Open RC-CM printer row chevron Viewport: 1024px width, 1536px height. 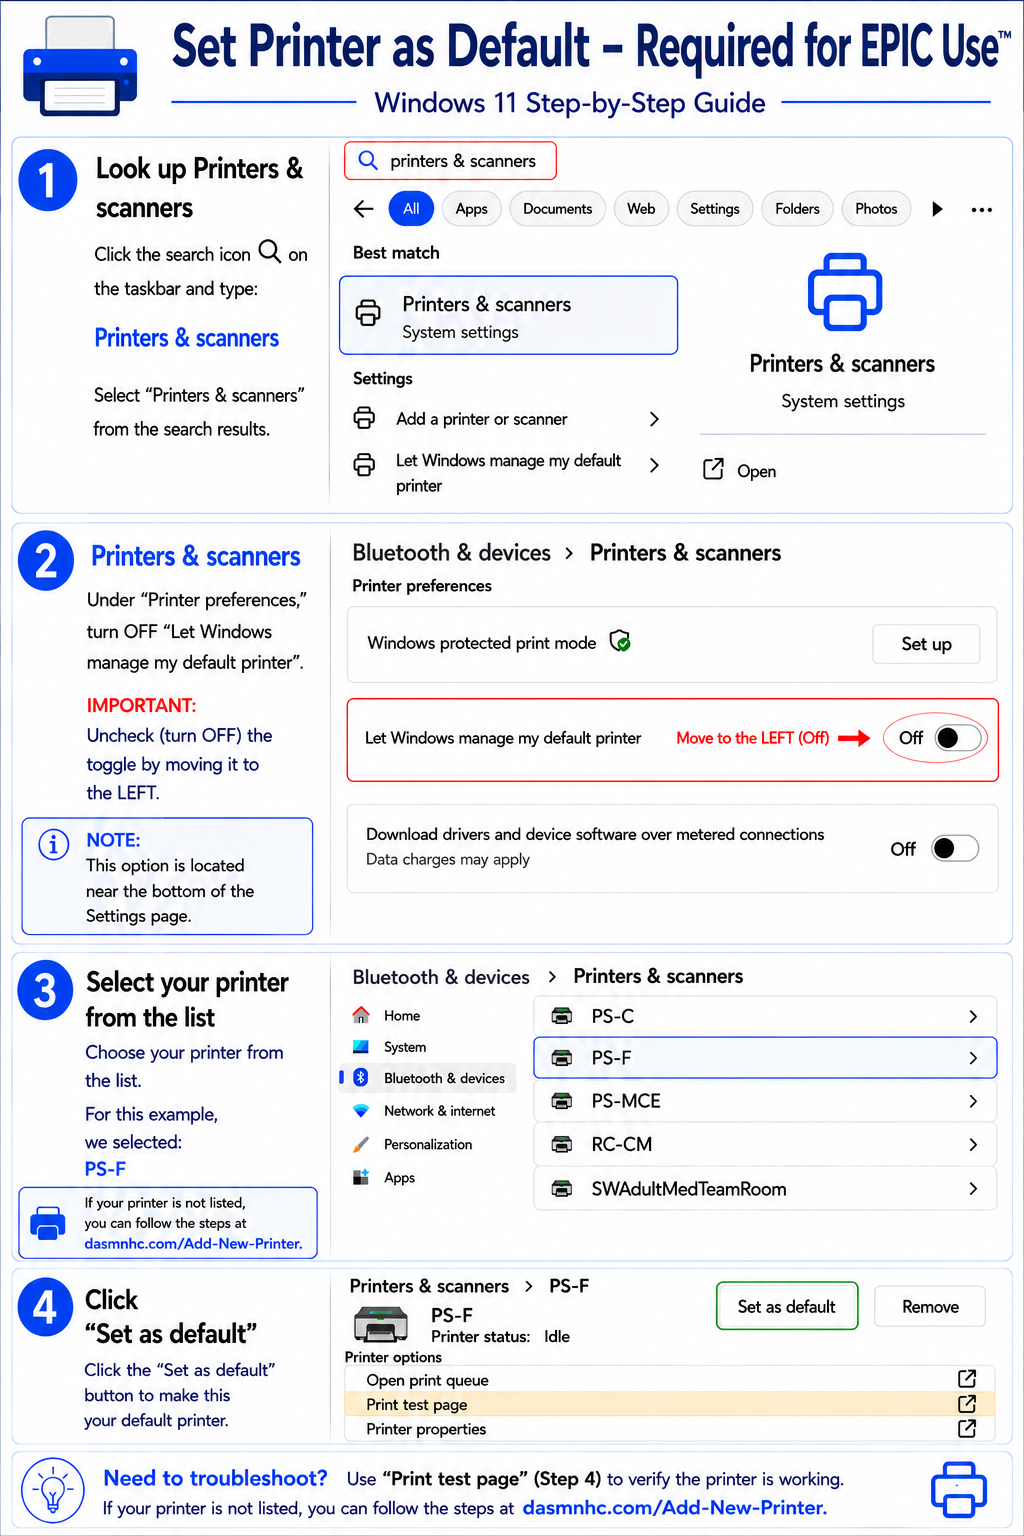(973, 1144)
